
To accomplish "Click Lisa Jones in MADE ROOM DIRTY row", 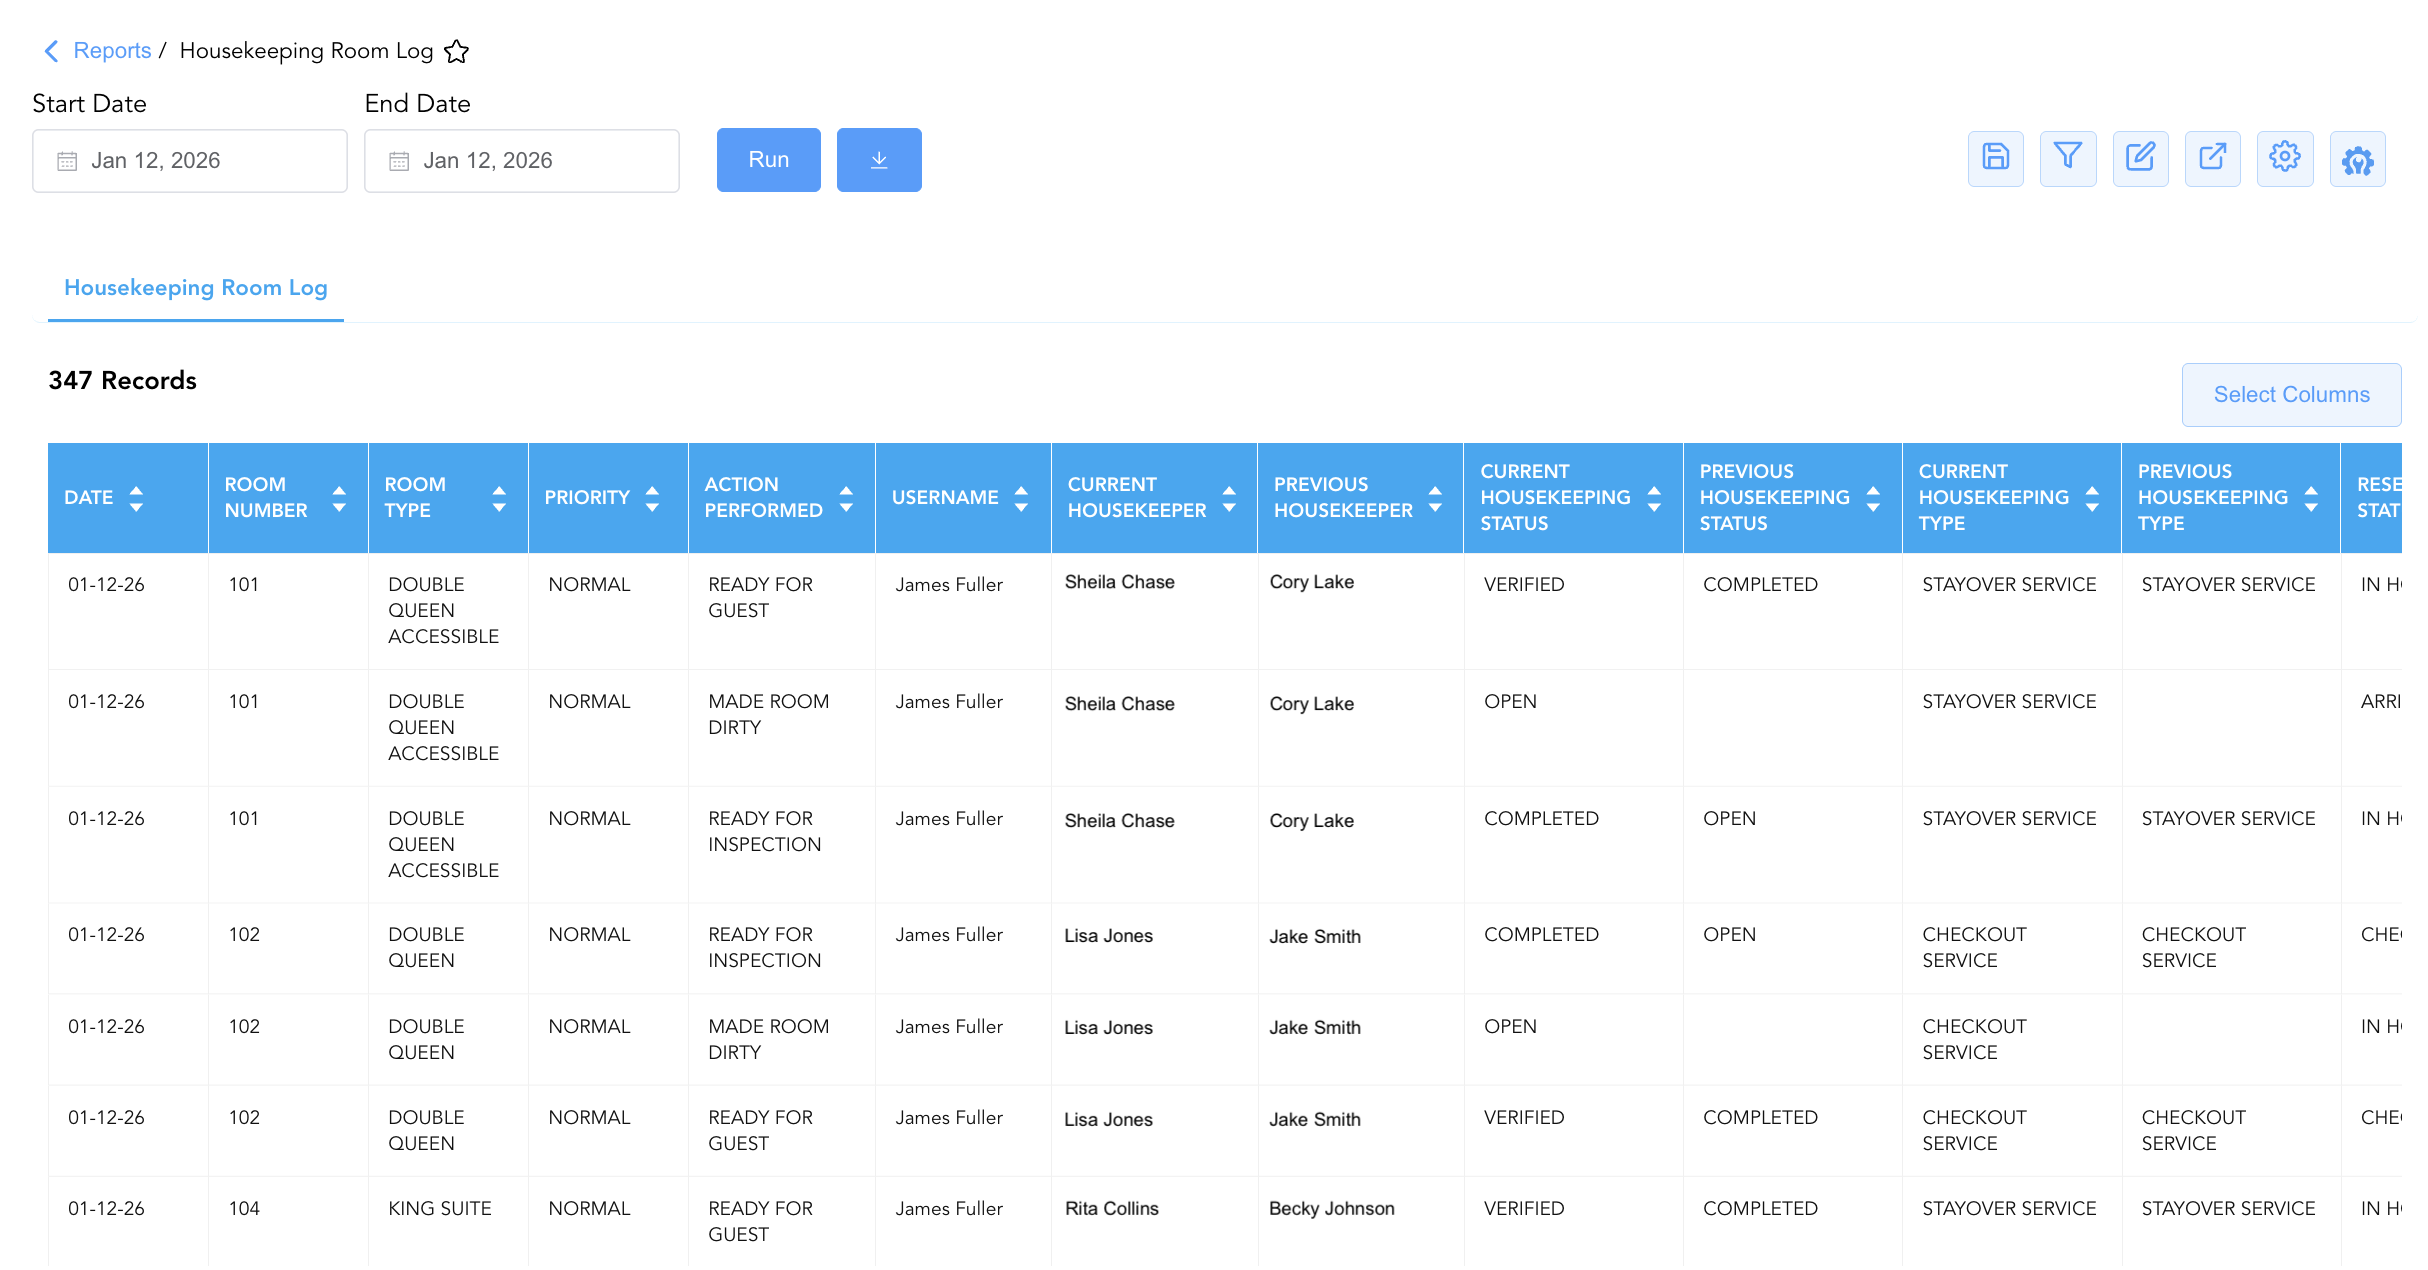I will point(1108,1028).
